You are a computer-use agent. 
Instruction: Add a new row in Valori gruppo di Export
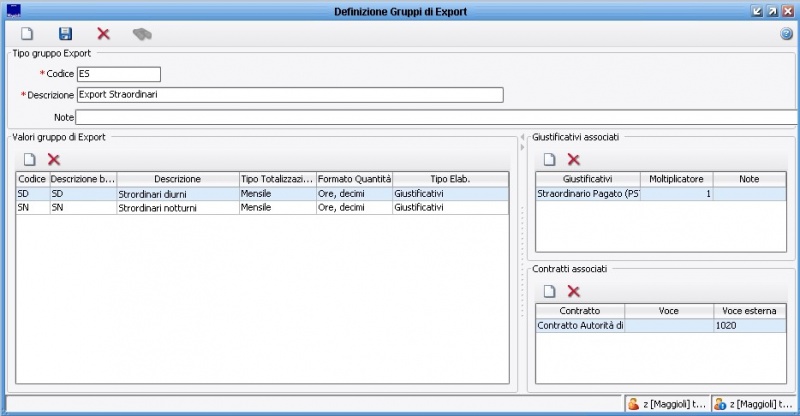point(30,159)
